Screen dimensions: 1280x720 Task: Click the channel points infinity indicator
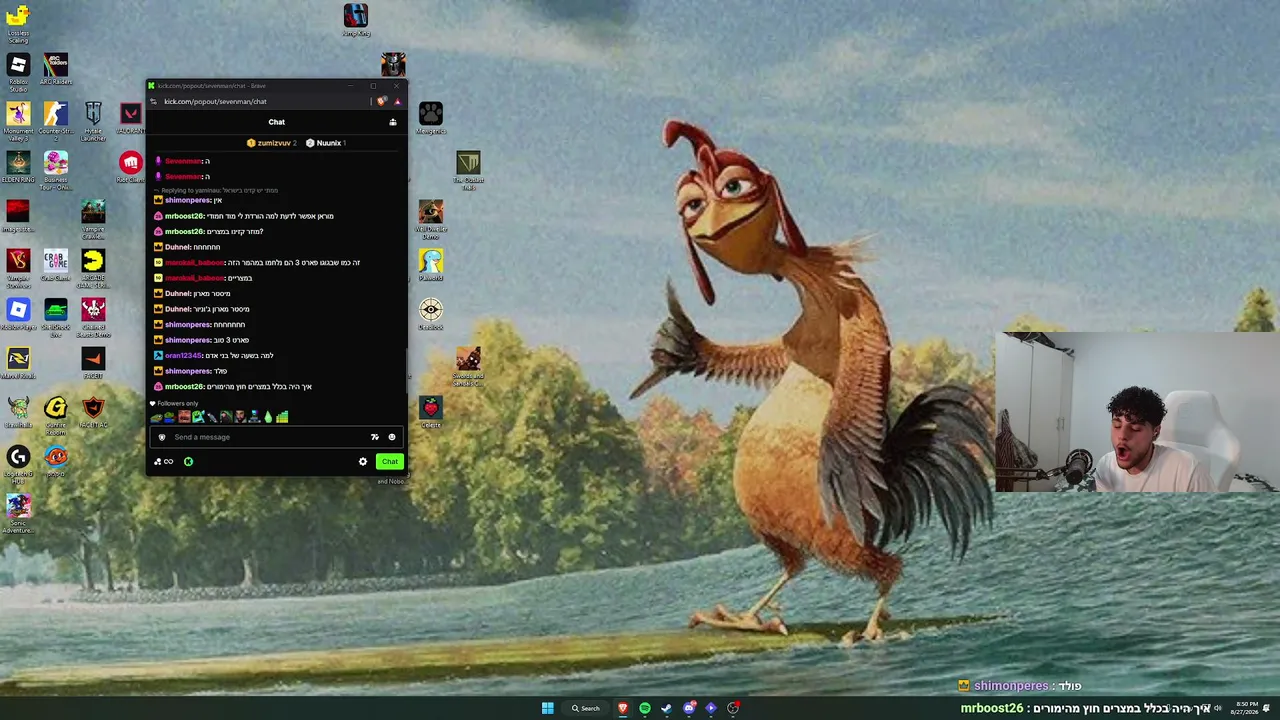tap(164, 462)
